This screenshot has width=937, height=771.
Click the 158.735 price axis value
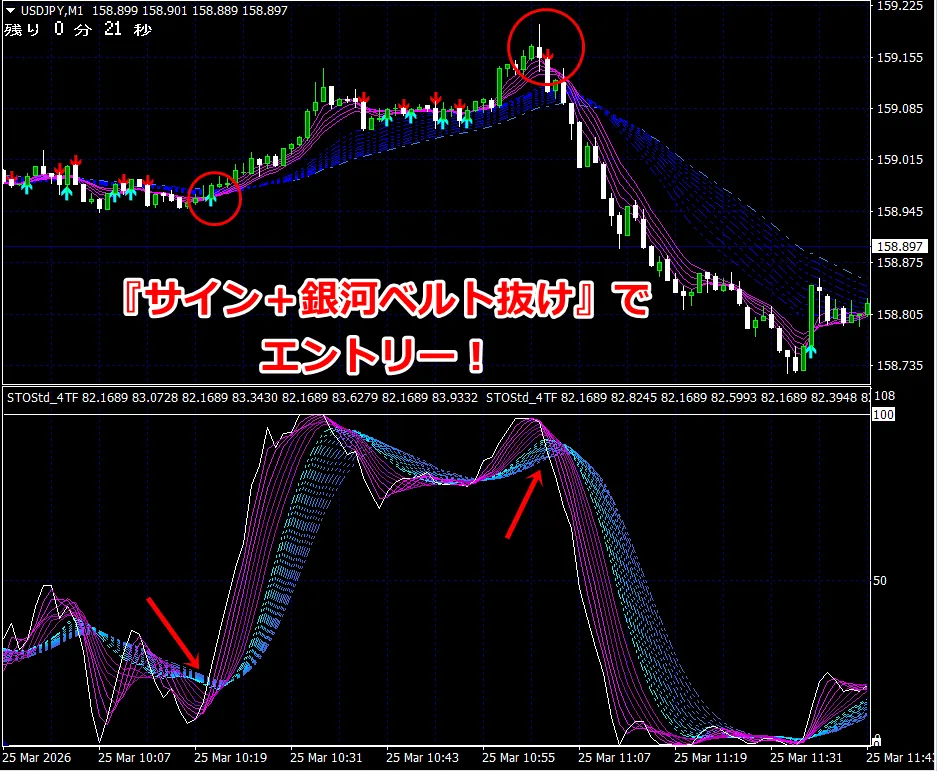[897, 367]
